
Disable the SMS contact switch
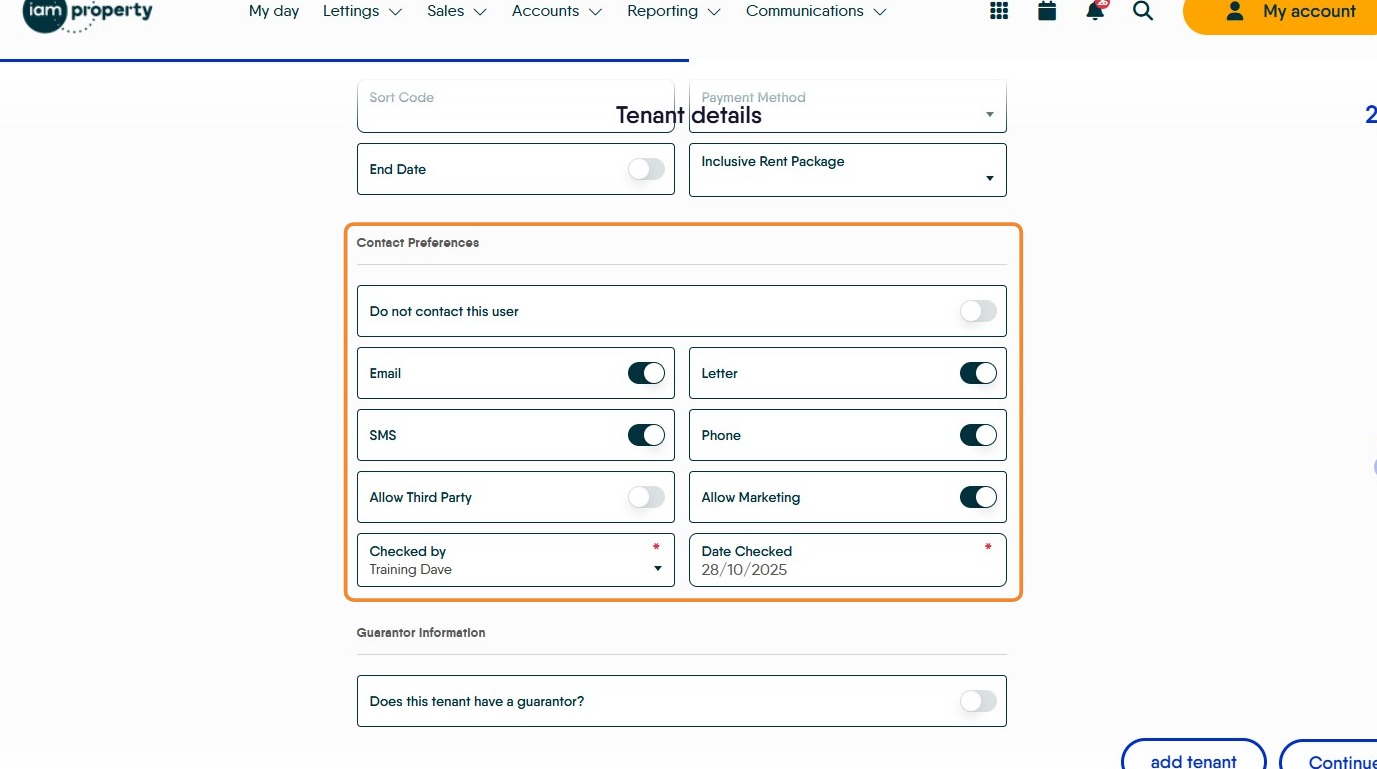click(x=646, y=435)
